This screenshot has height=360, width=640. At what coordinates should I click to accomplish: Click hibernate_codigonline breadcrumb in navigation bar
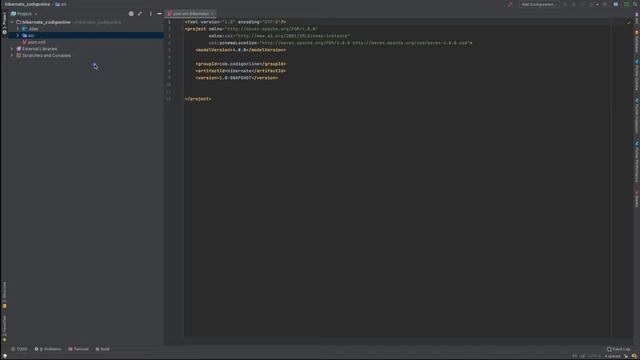[x=27, y=4]
